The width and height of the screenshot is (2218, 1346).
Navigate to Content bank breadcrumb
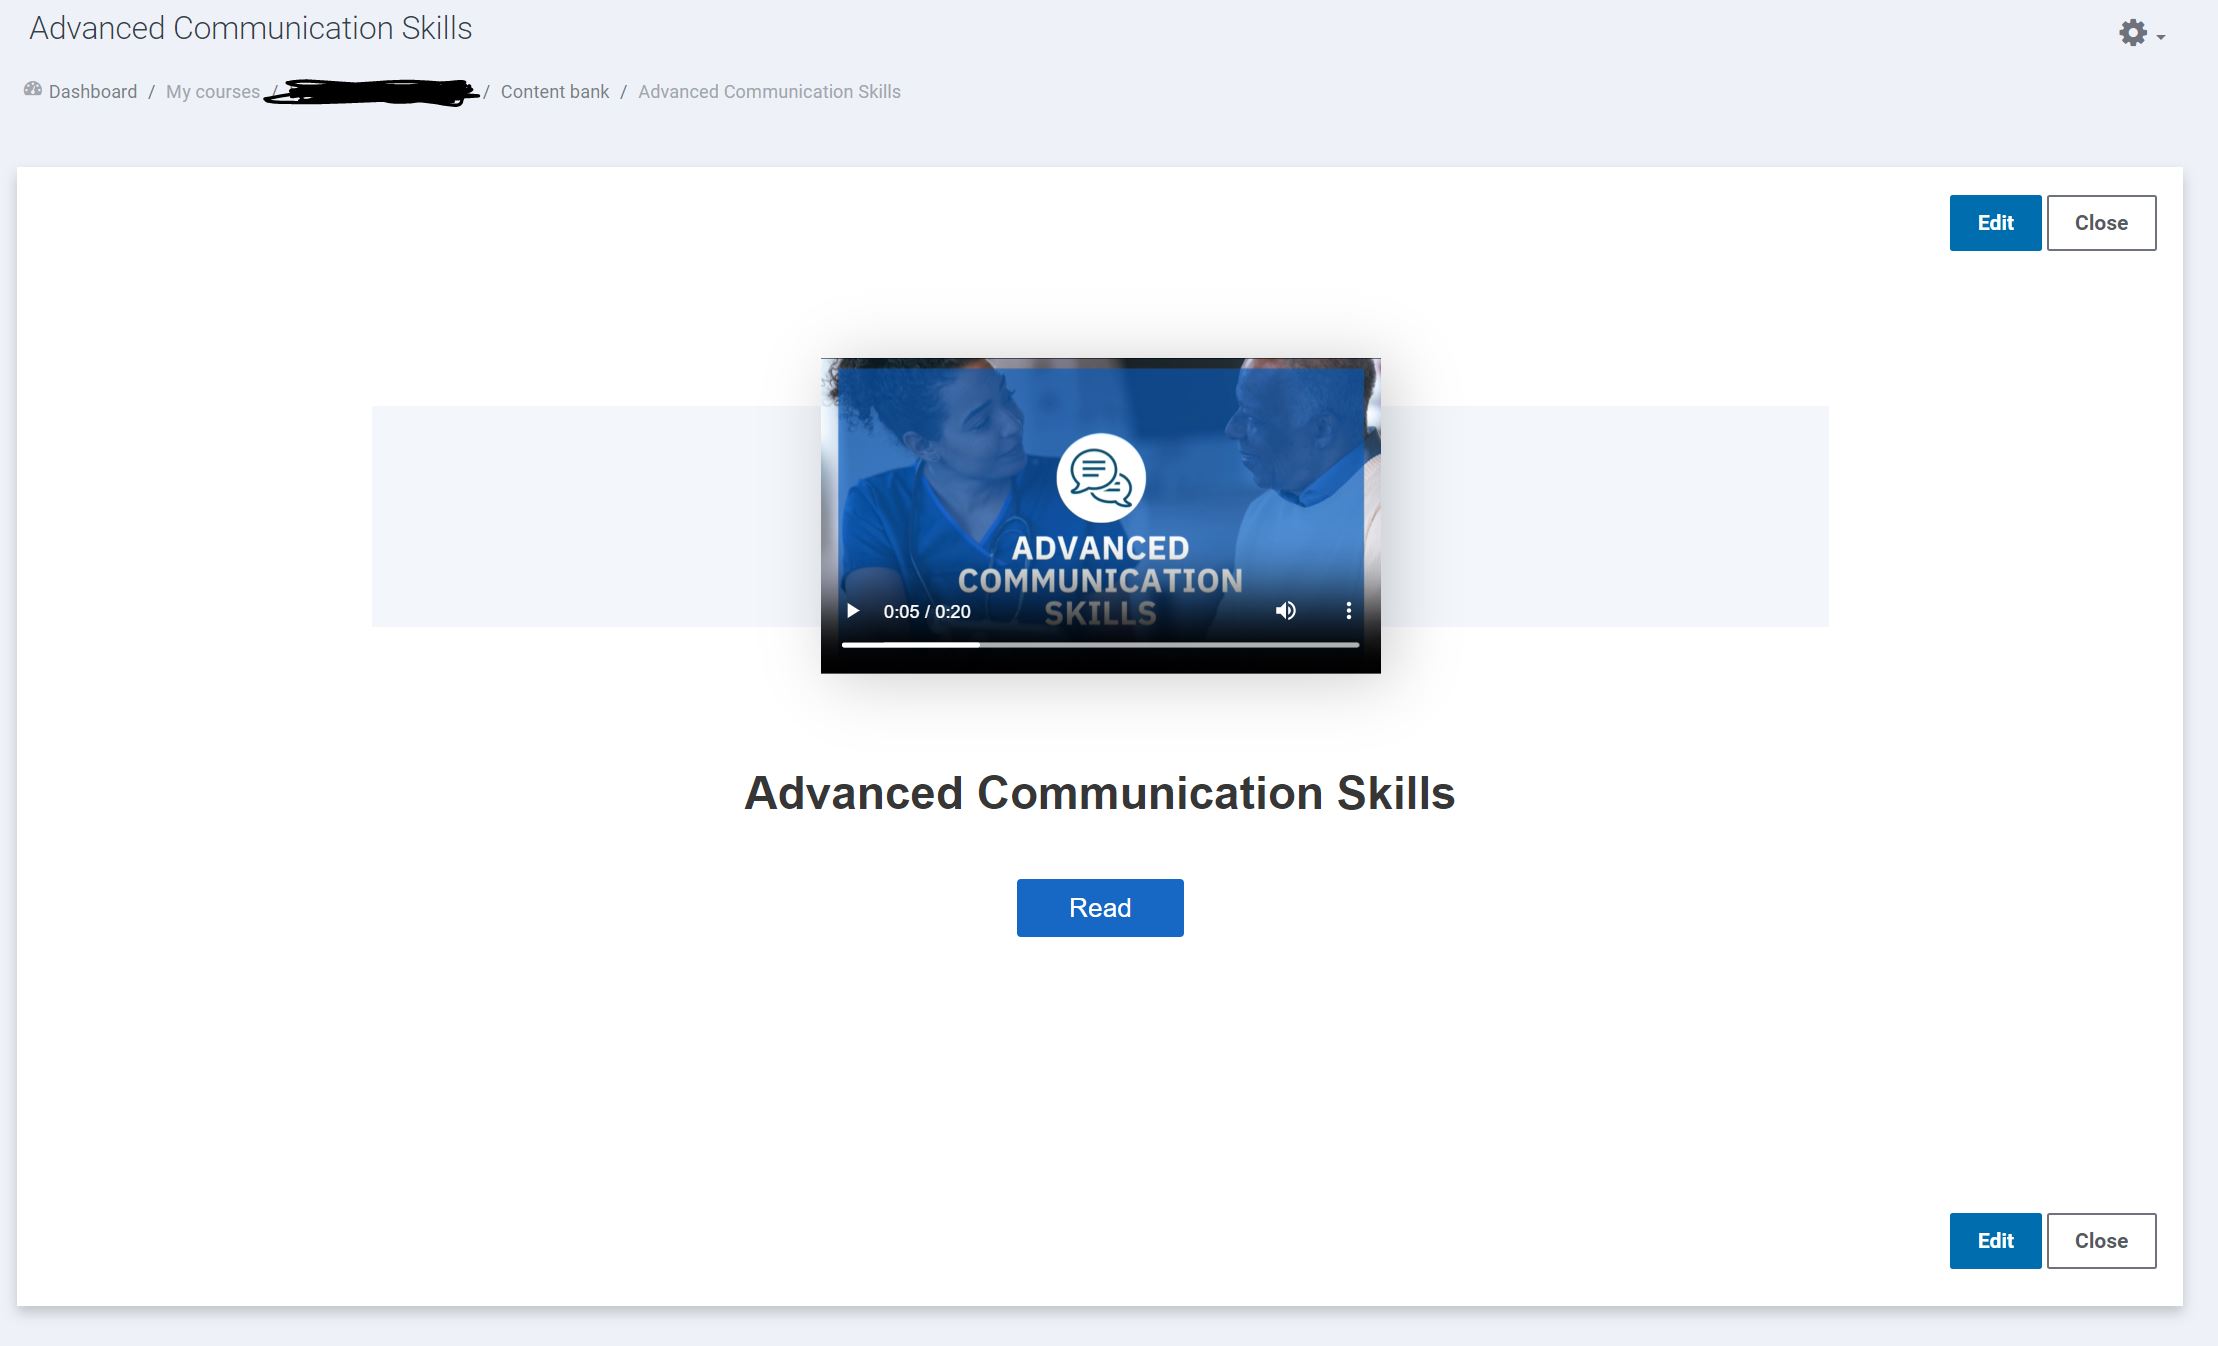click(555, 91)
